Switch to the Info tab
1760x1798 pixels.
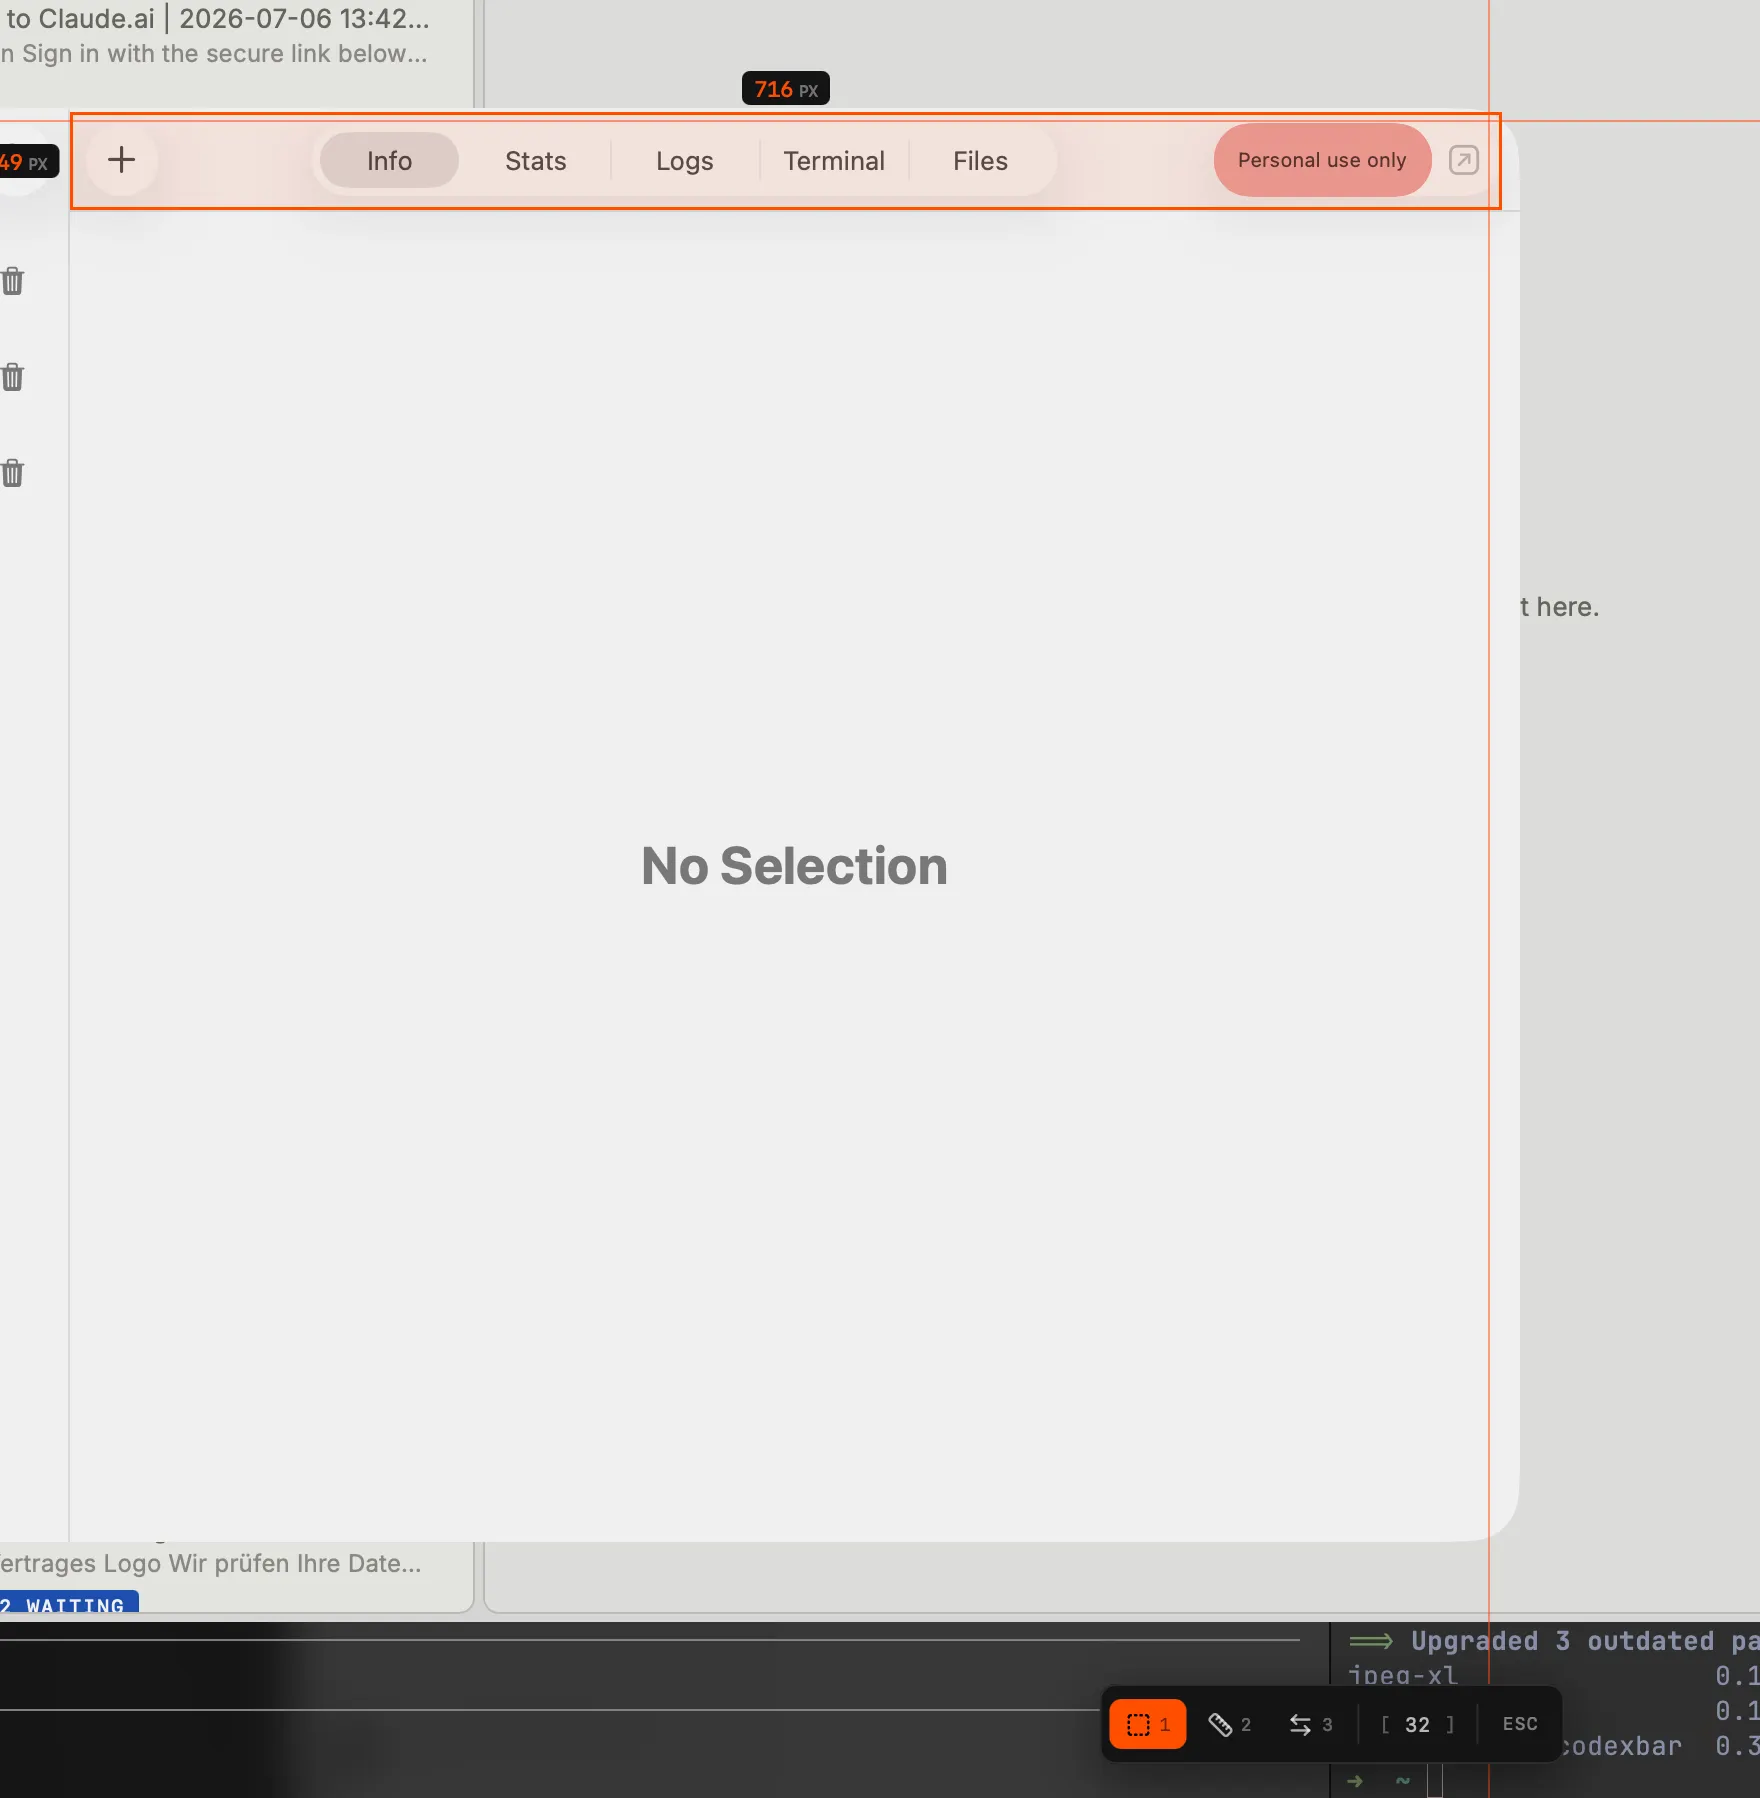point(389,161)
